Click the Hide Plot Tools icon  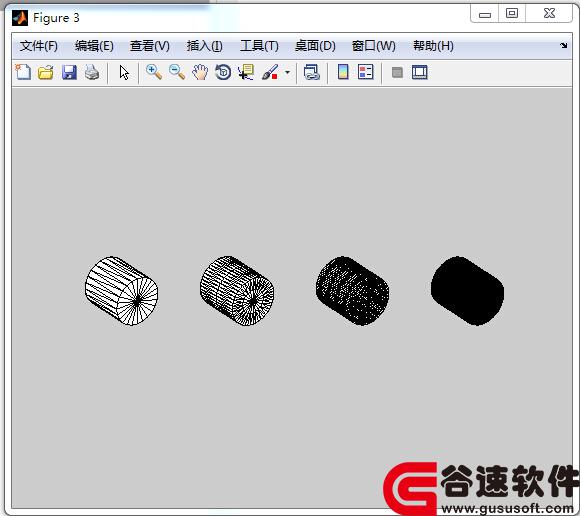(x=397, y=72)
